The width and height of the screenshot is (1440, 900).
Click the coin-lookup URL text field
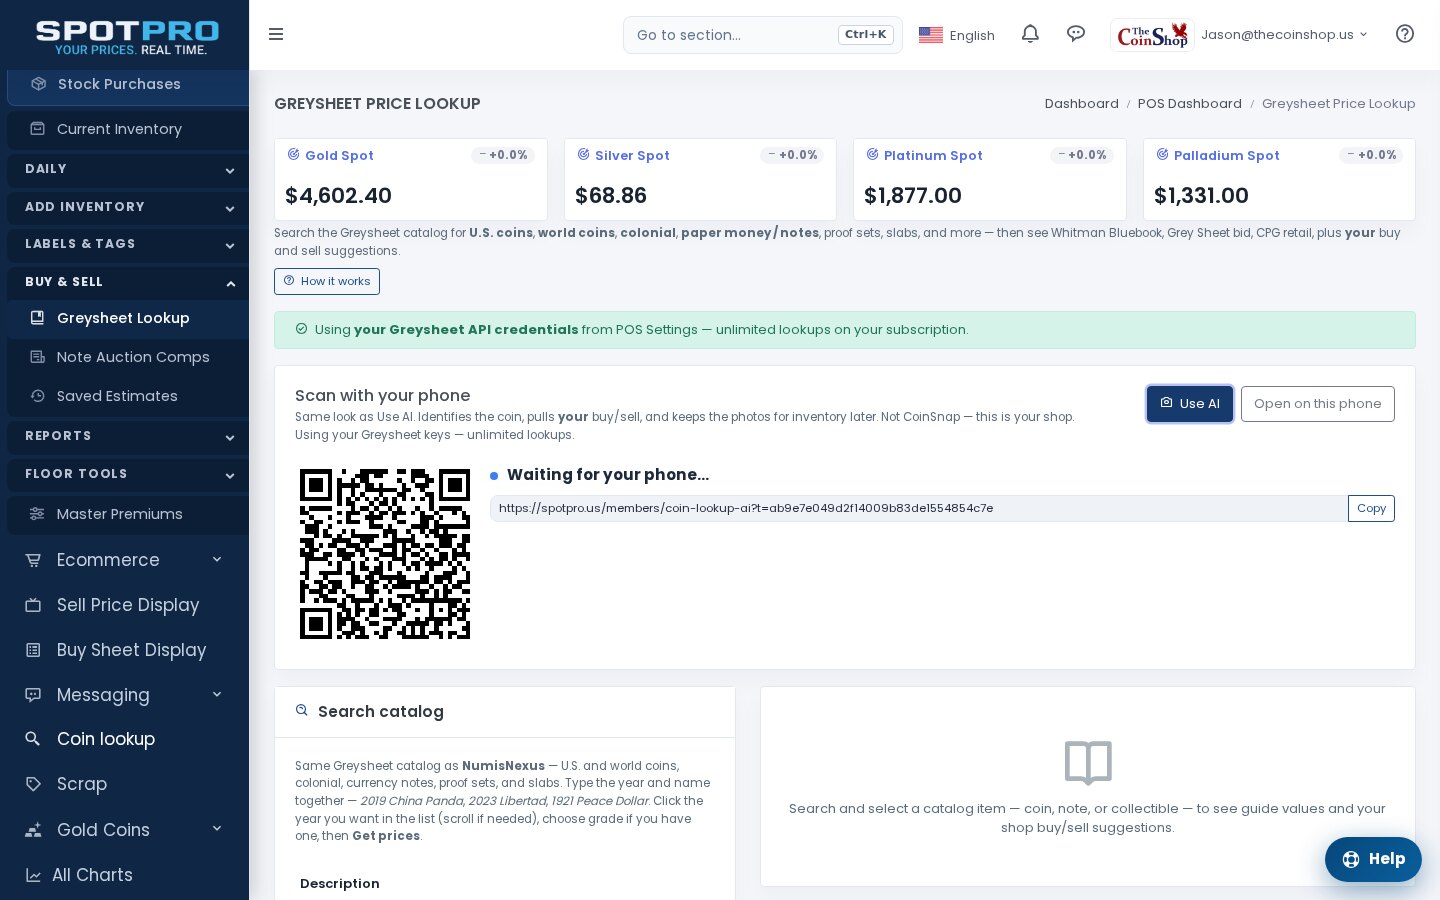coord(919,508)
